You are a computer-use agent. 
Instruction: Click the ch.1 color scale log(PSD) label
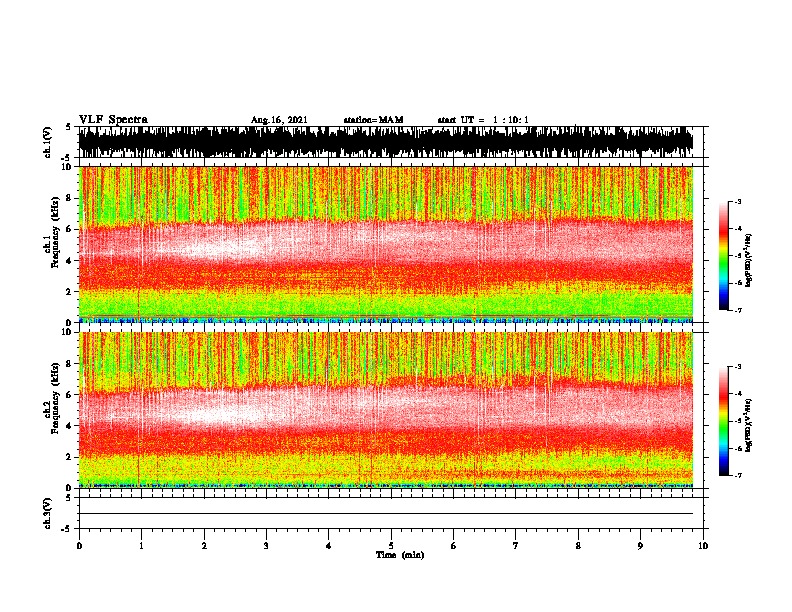[748, 260]
